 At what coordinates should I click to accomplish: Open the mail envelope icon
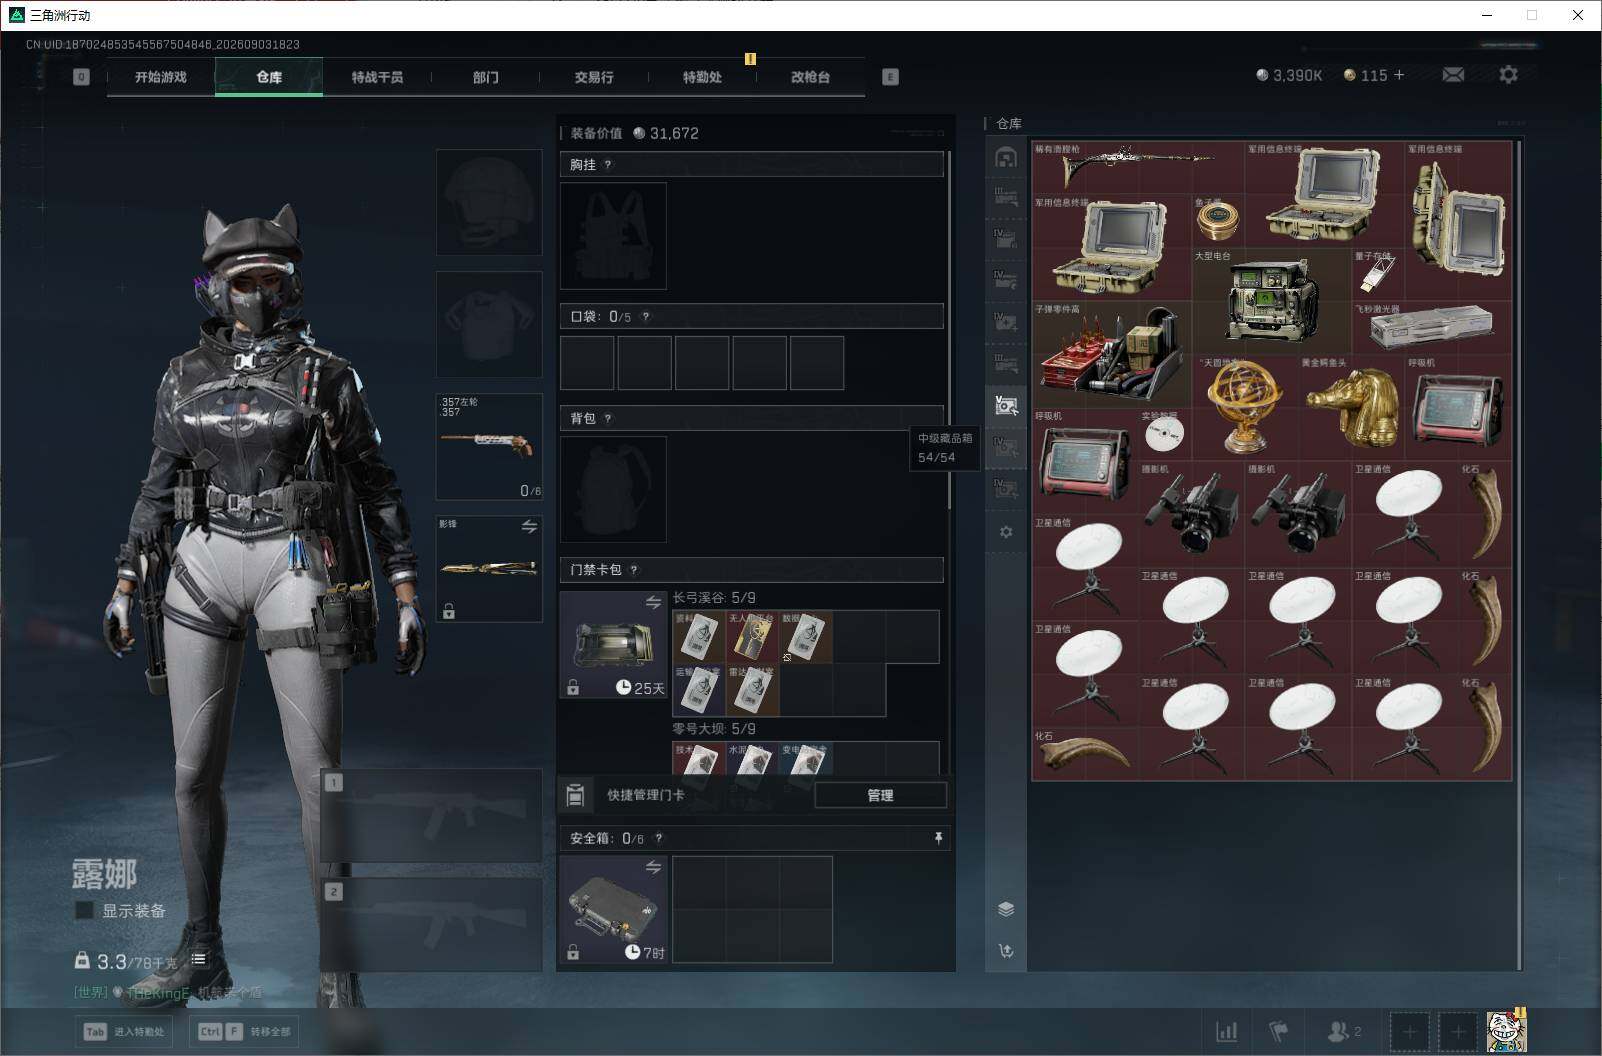(x=1453, y=75)
